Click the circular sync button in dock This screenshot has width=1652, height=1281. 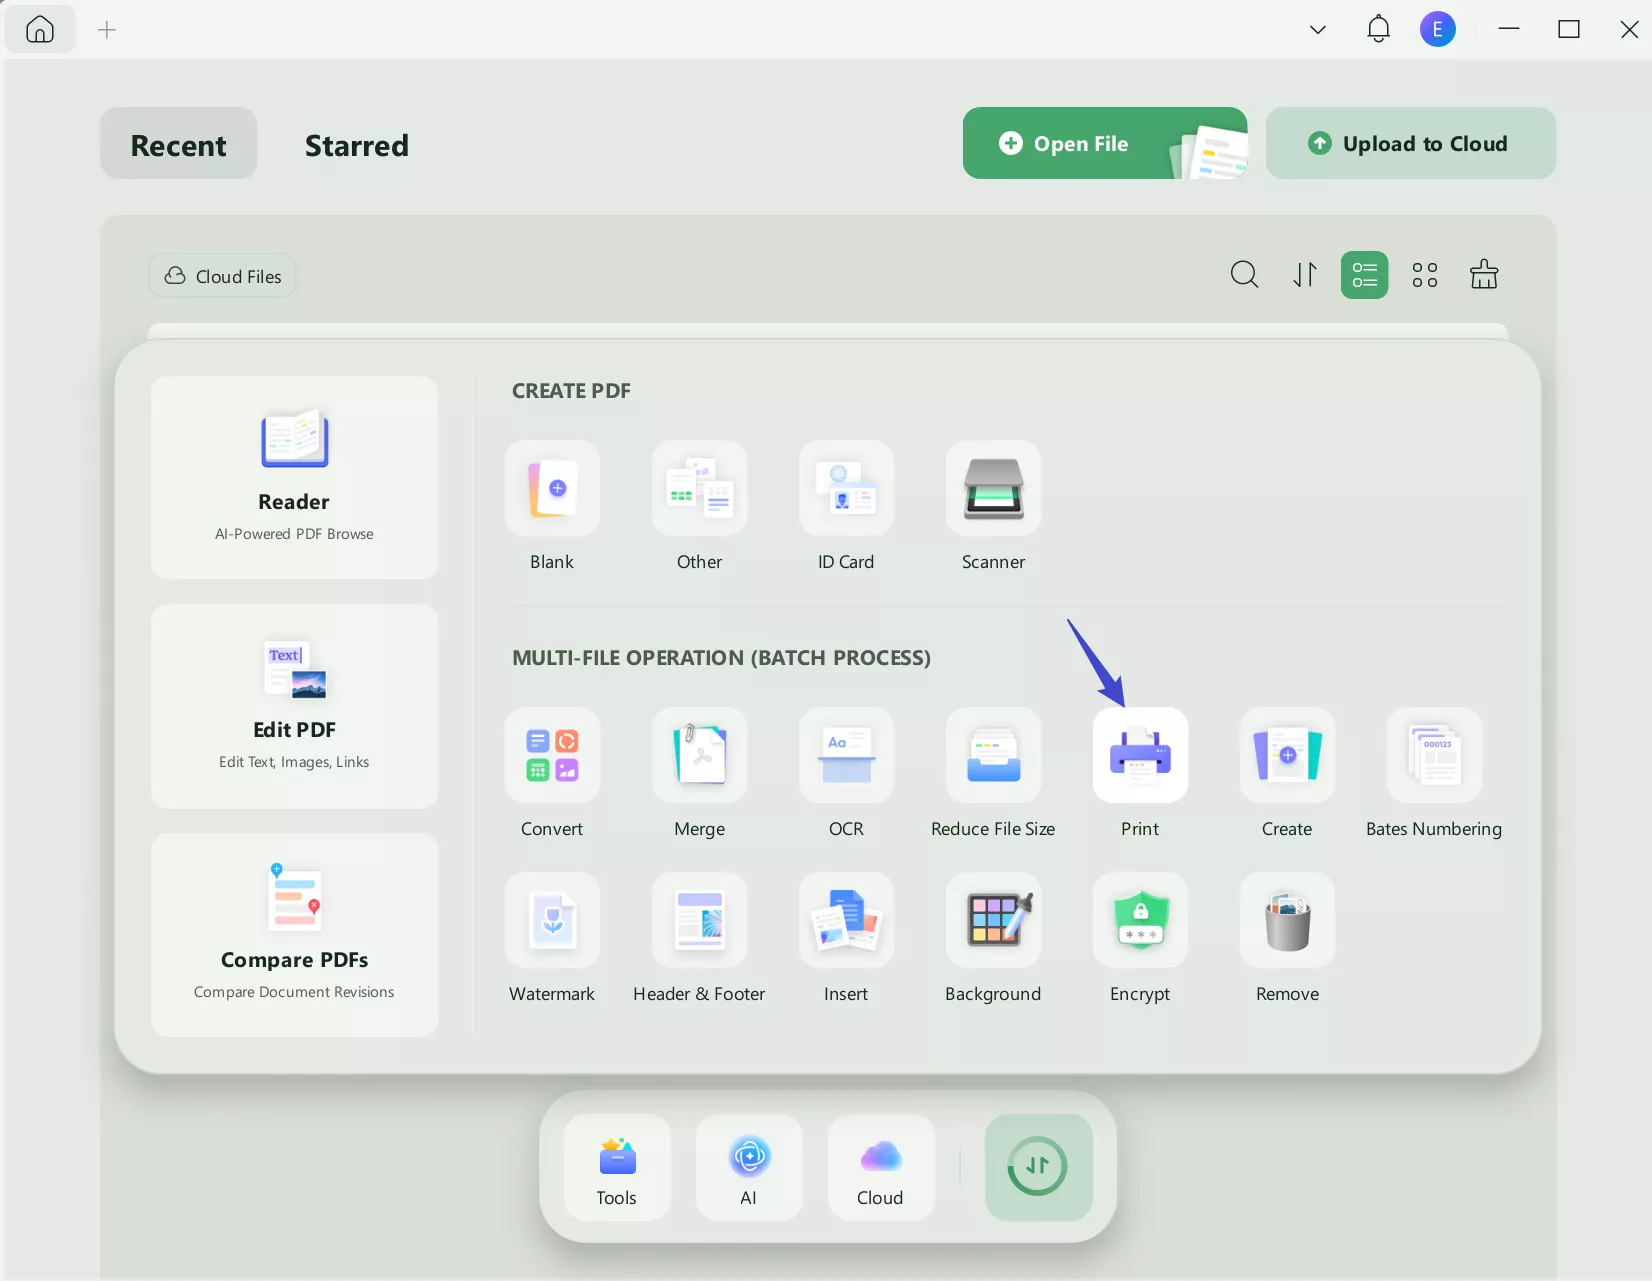point(1038,1168)
